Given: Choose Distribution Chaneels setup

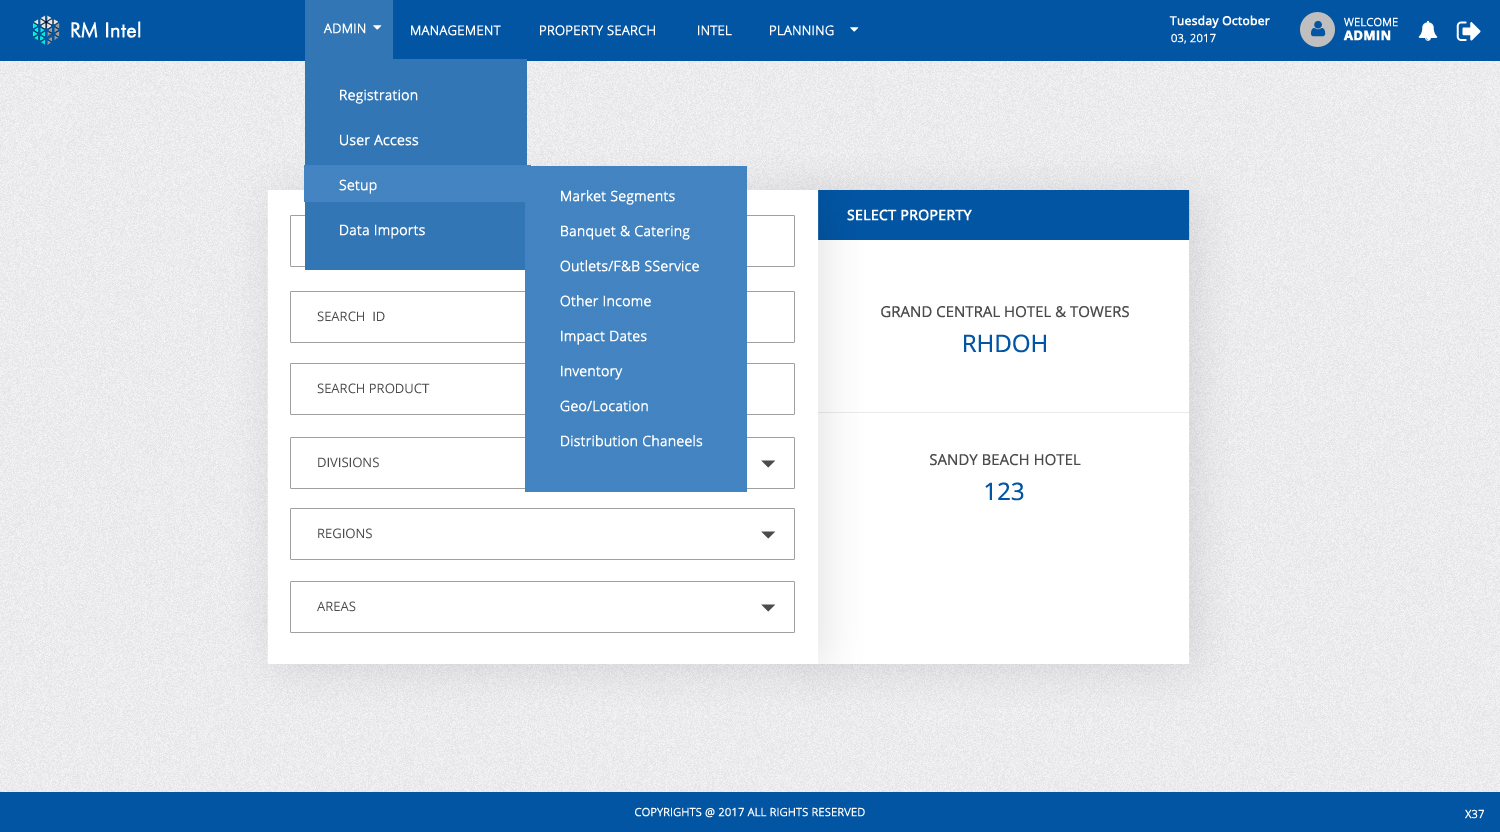Looking at the screenshot, I should (x=631, y=440).
